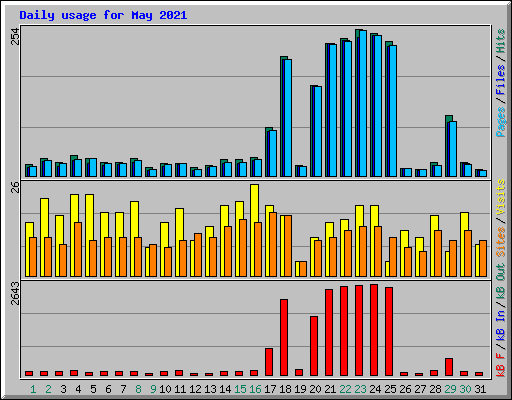Select day label 3 on the x-axis

pyautogui.click(x=63, y=389)
